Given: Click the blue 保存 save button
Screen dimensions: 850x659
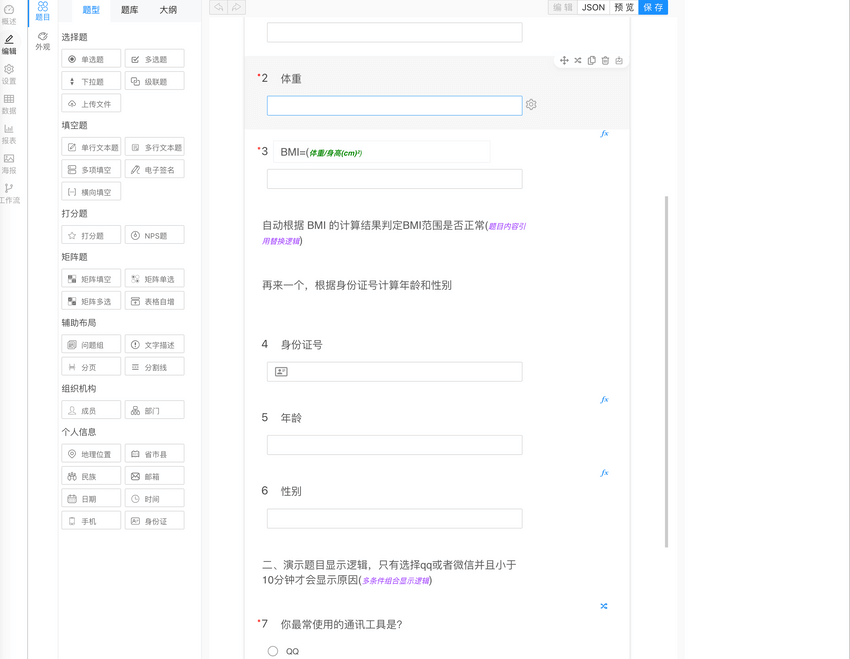Looking at the screenshot, I should pyautogui.click(x=652, y=7).
